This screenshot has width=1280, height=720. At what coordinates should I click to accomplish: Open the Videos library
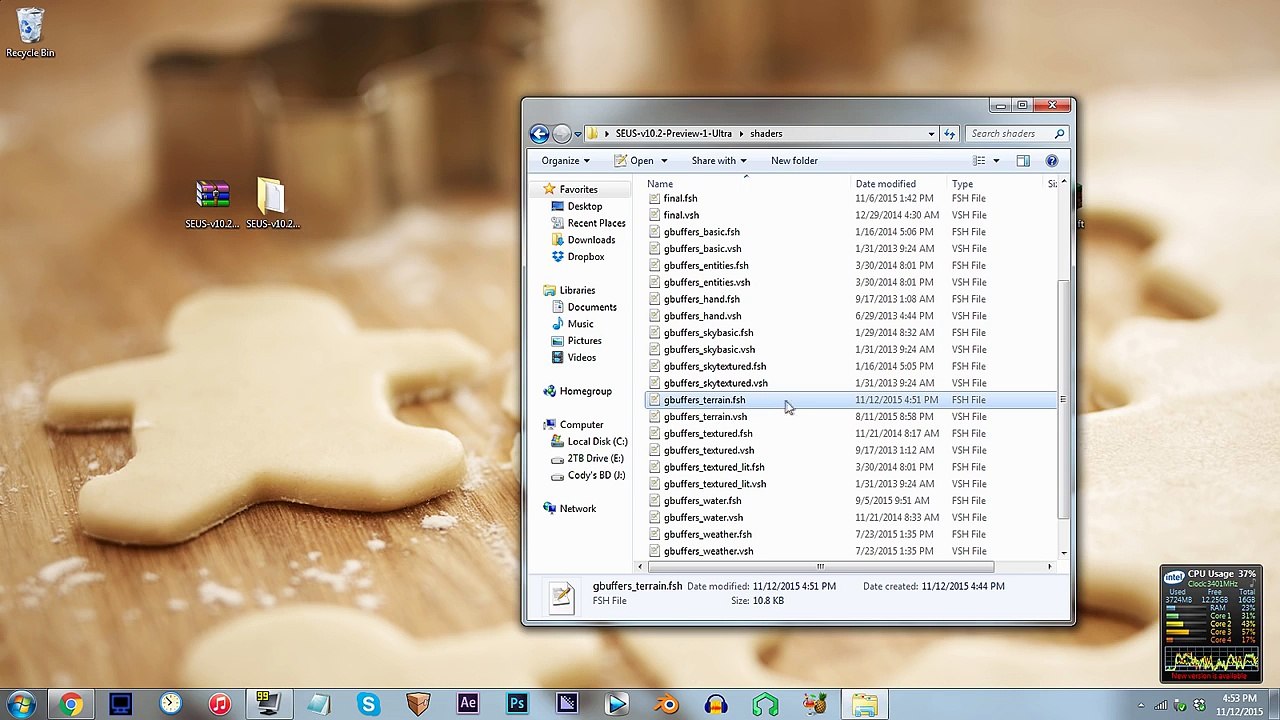coord(581,358)
